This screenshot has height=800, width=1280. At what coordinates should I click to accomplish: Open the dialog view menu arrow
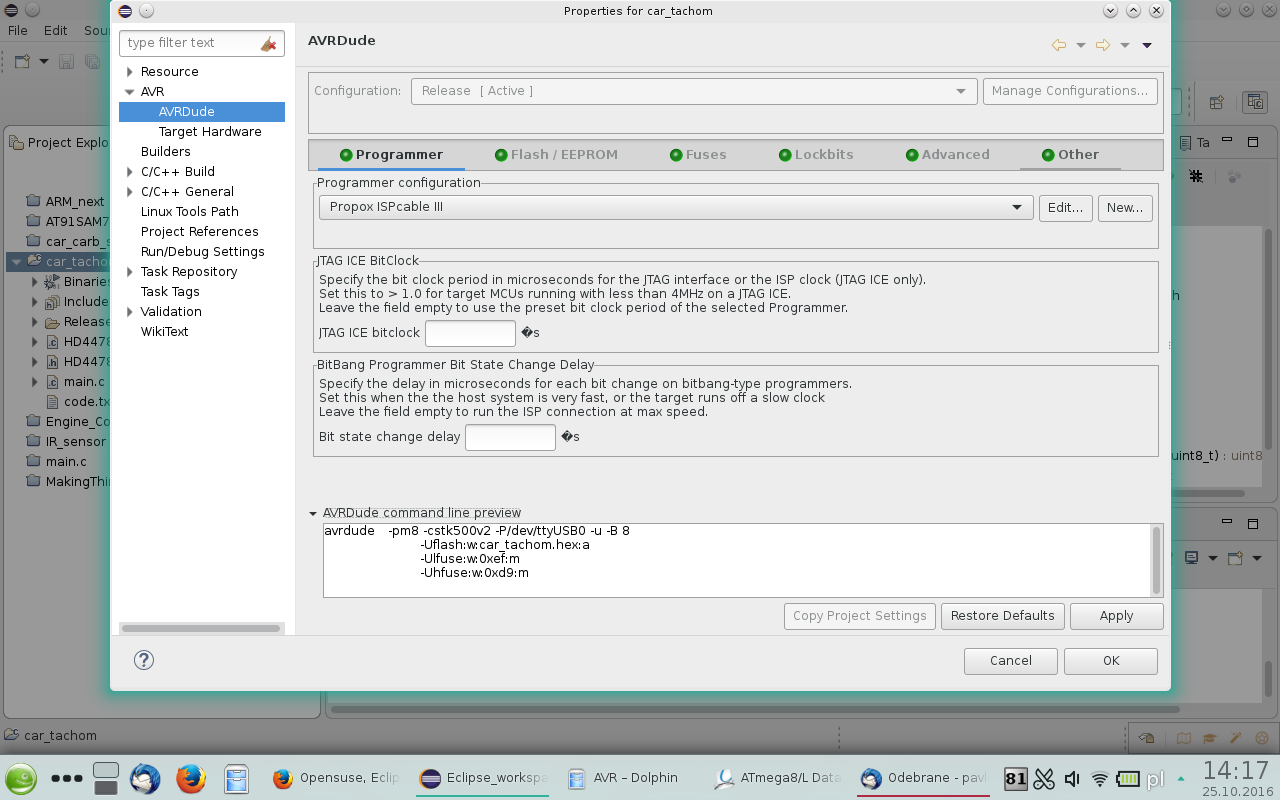coord(1147,45)
